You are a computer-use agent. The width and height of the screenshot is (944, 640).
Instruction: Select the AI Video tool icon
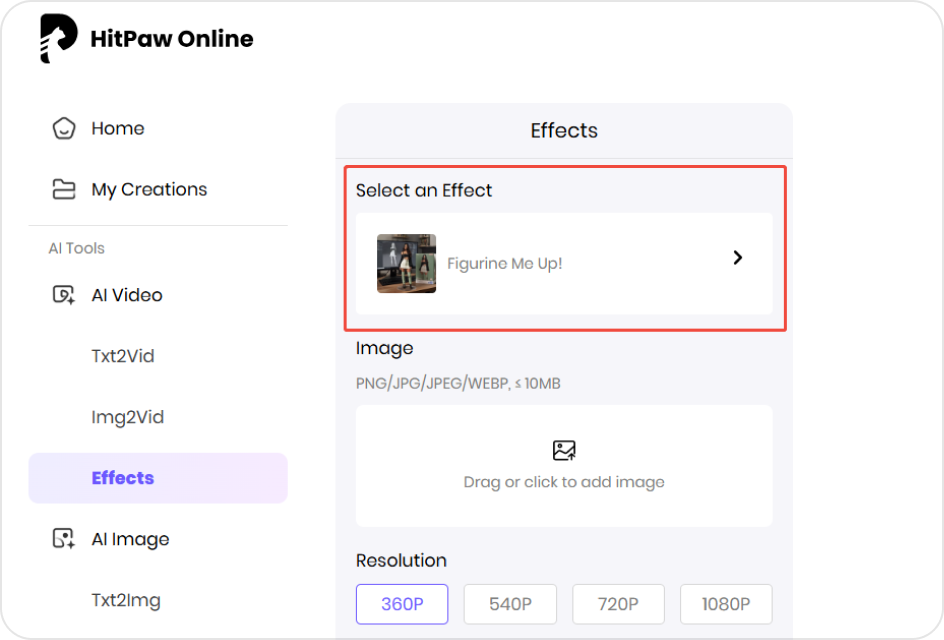64,295
